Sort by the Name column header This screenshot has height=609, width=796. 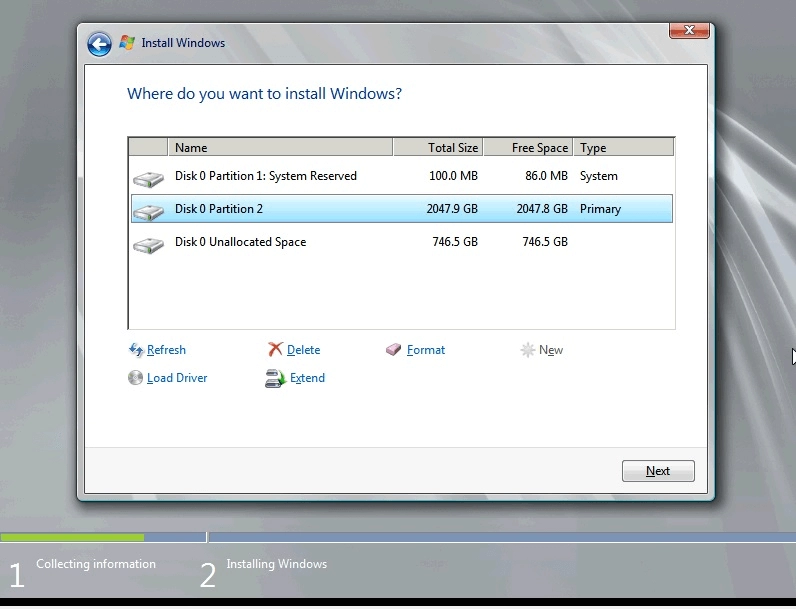coord(280,147)
